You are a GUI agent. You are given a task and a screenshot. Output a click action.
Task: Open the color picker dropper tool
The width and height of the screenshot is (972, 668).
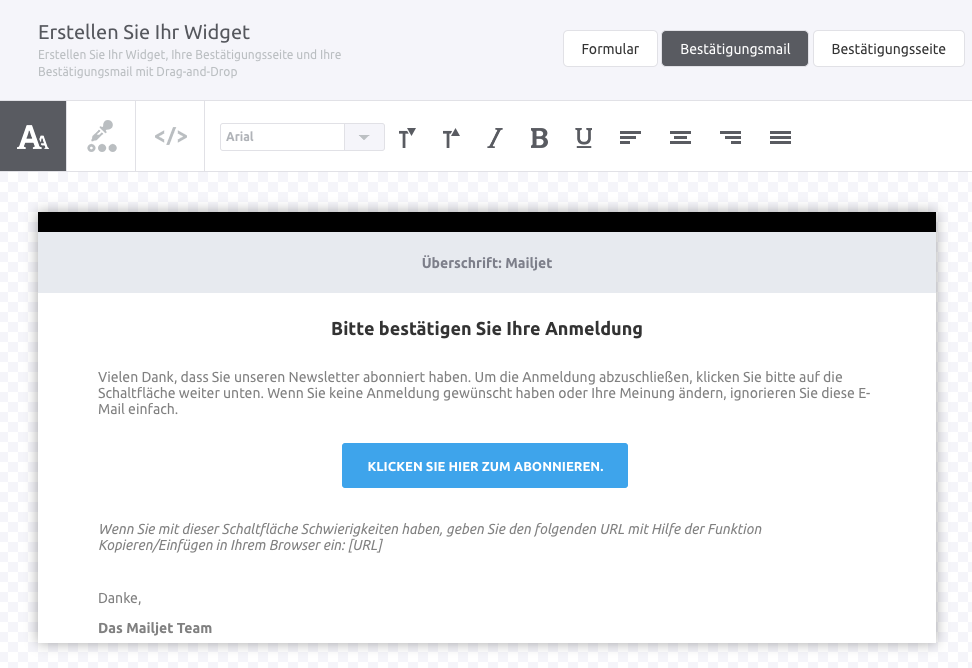click(x=101, y=136)
